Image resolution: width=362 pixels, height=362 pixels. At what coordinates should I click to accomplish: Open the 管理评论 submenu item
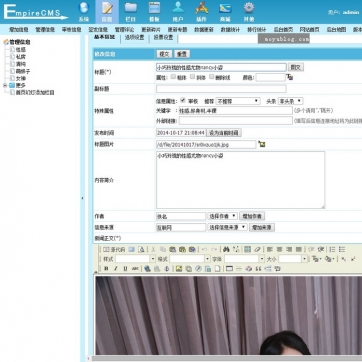124,30
